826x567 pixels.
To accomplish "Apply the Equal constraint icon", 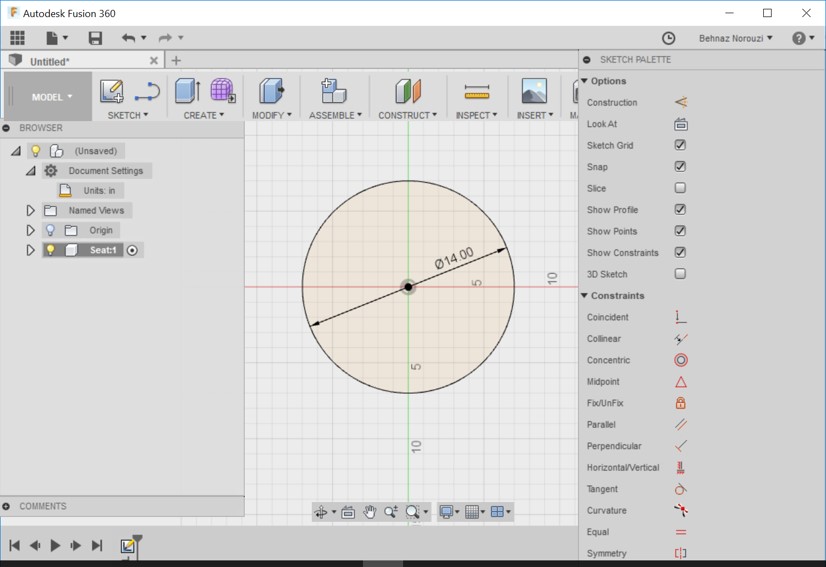I will pyautogui.click(x=681, y=532).
